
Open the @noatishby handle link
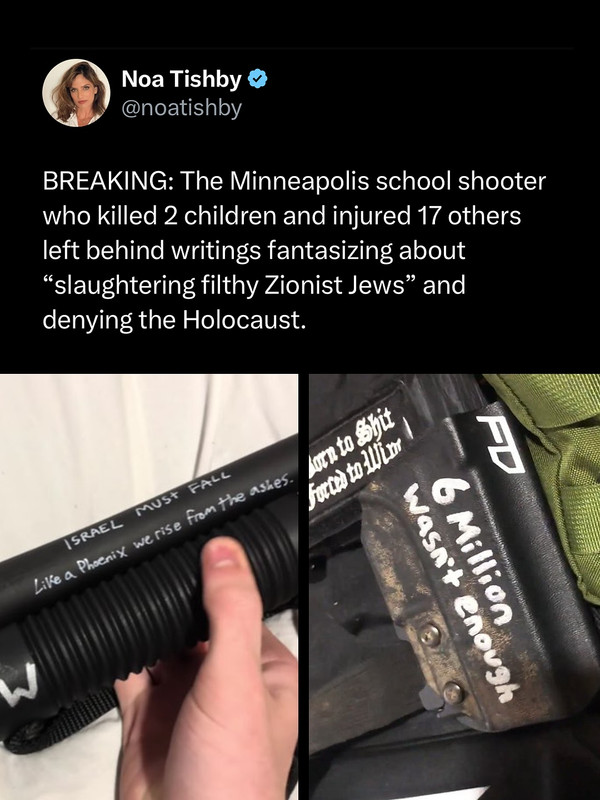[182, 108]
